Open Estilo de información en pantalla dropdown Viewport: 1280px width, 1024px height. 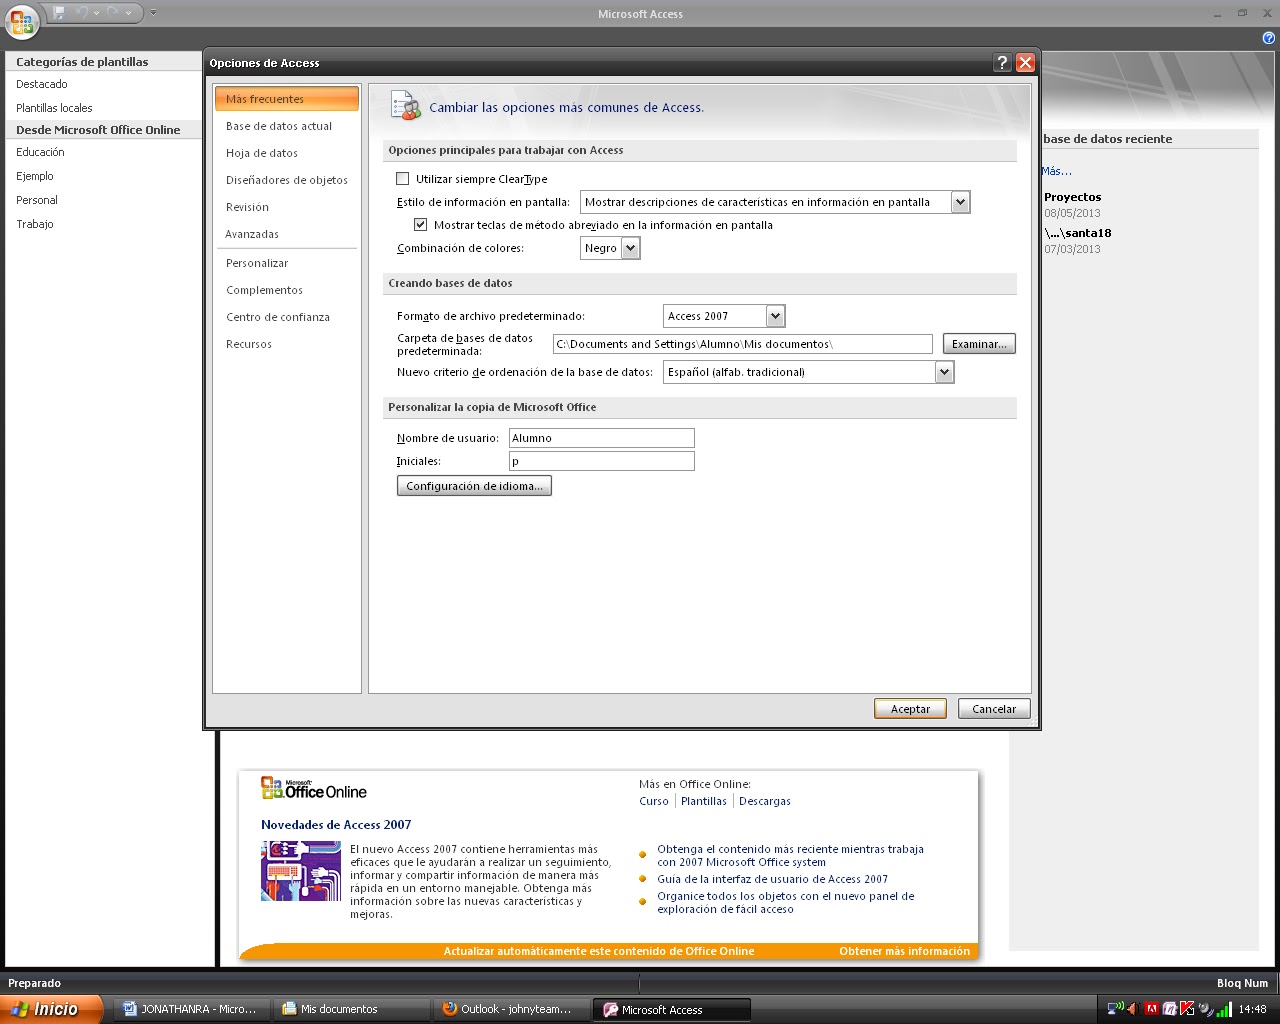pos(960,202)
